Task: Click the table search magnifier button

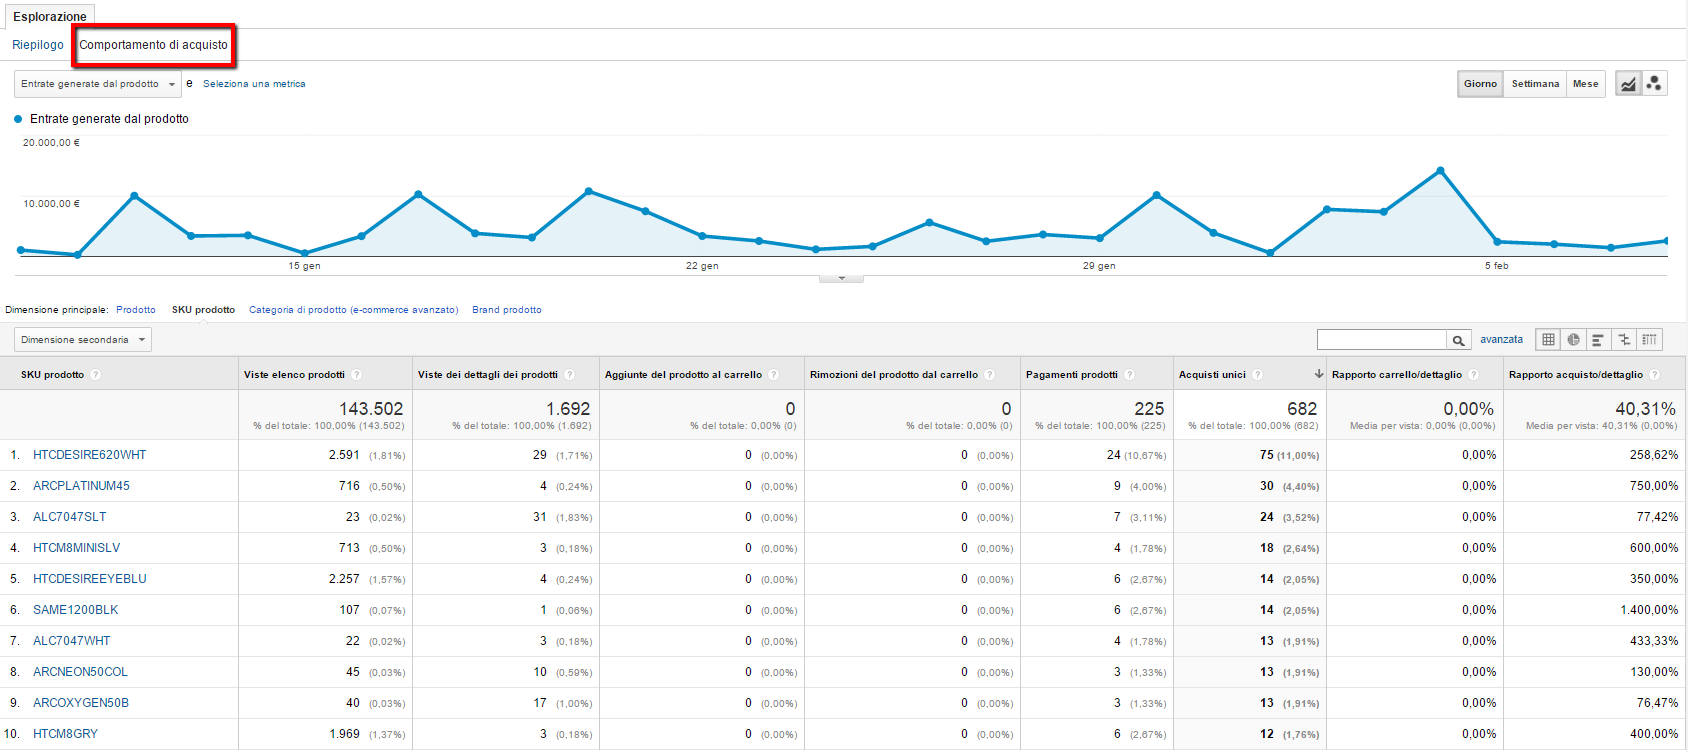Action: [x=1459, y=340]
